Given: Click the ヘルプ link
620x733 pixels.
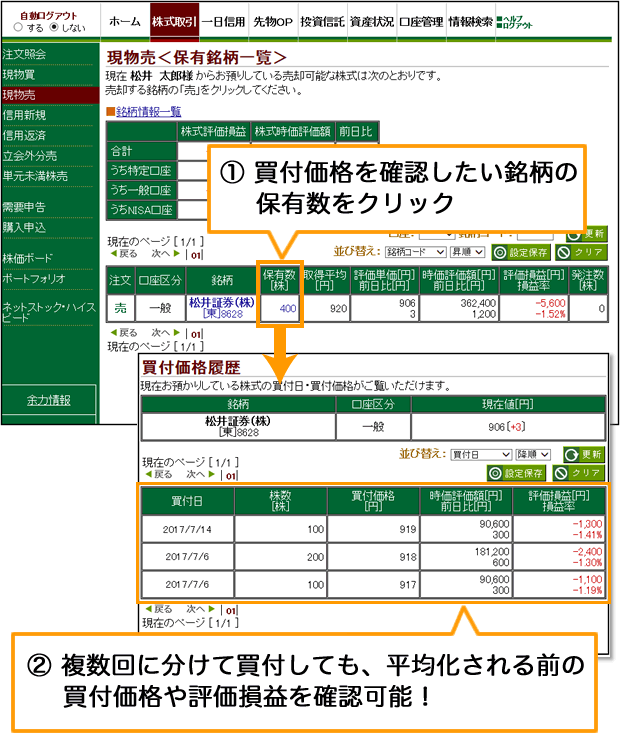Looking at the screenshot, I should click(512, 19).
